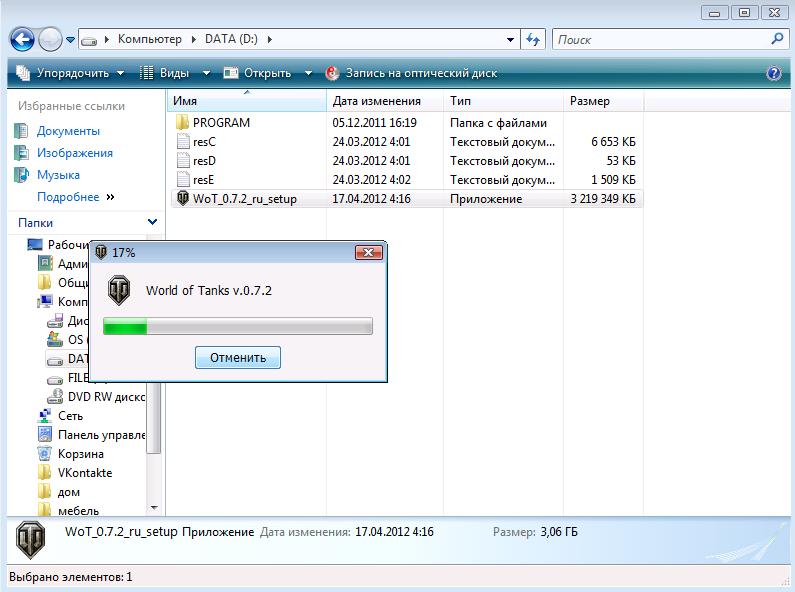The height and width of the screenshot is (592, 795).
Task: Click the Виды toolbar button
Action: 164,73
